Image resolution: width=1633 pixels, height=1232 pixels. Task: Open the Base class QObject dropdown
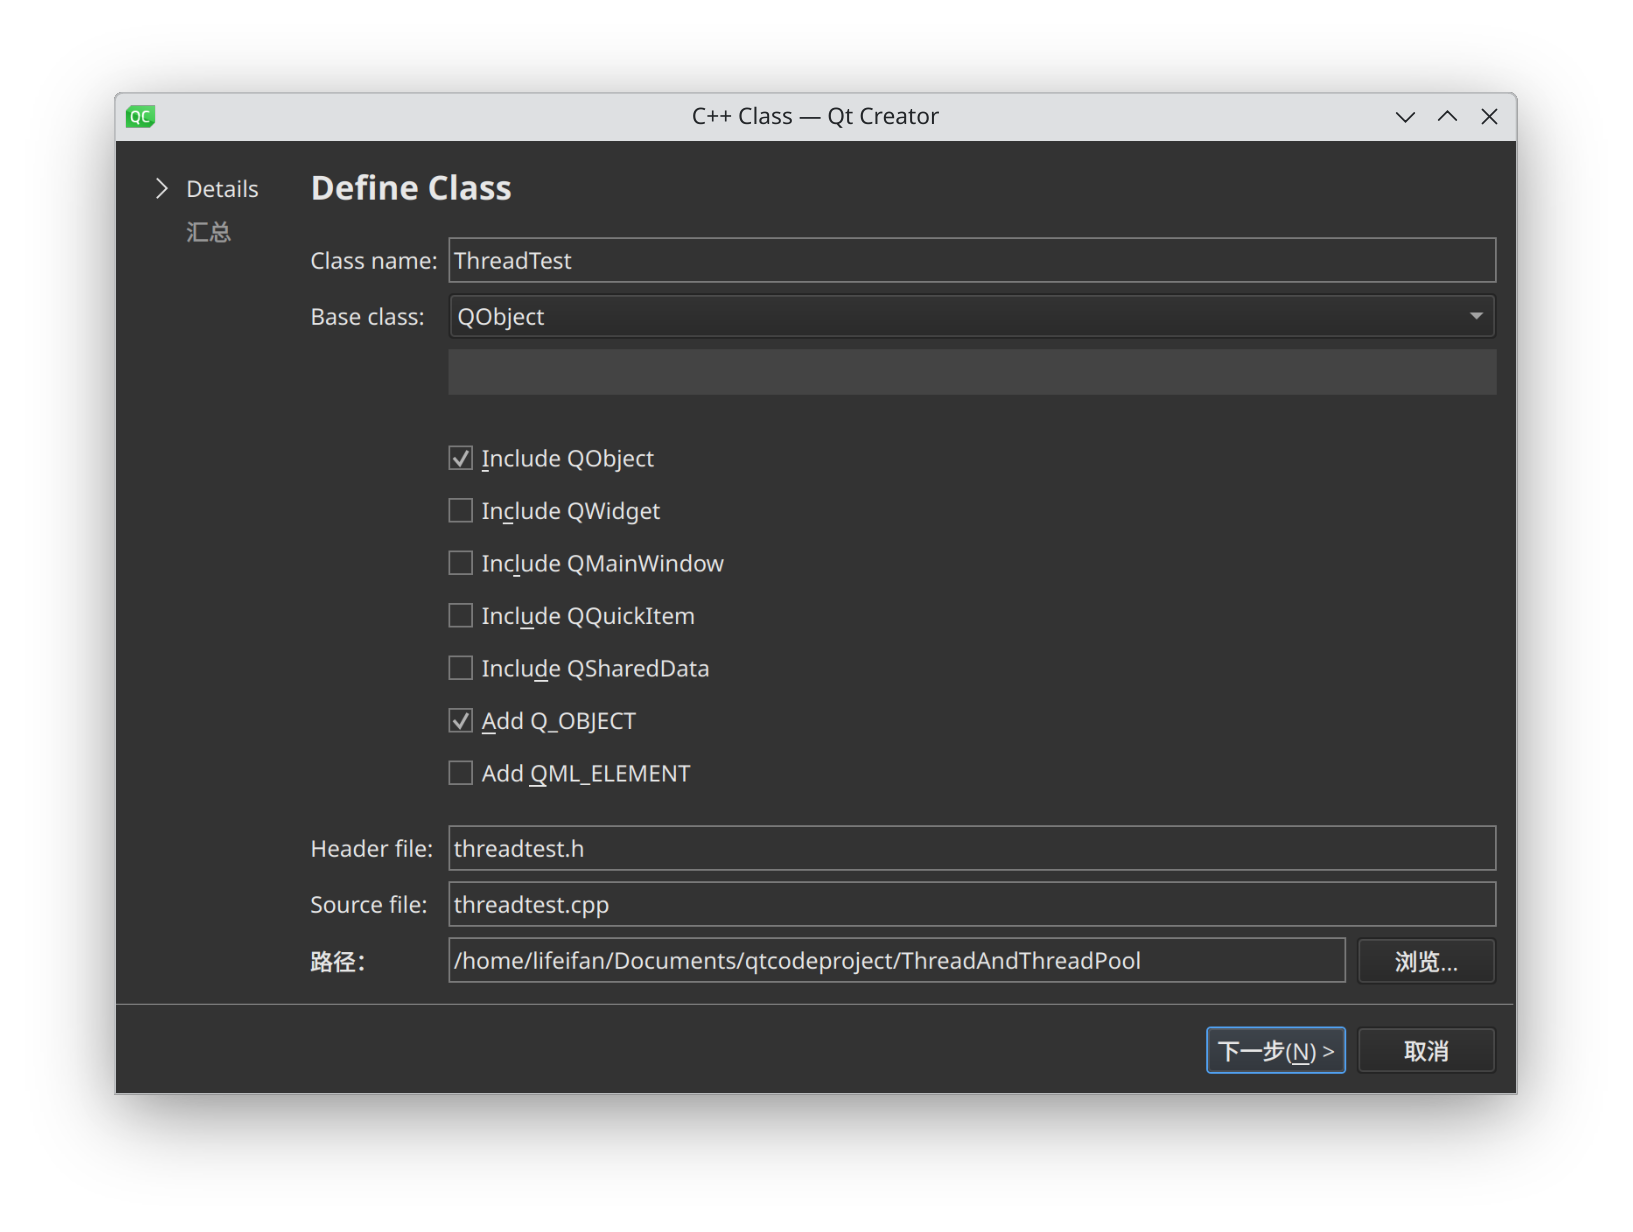(972, 316)
